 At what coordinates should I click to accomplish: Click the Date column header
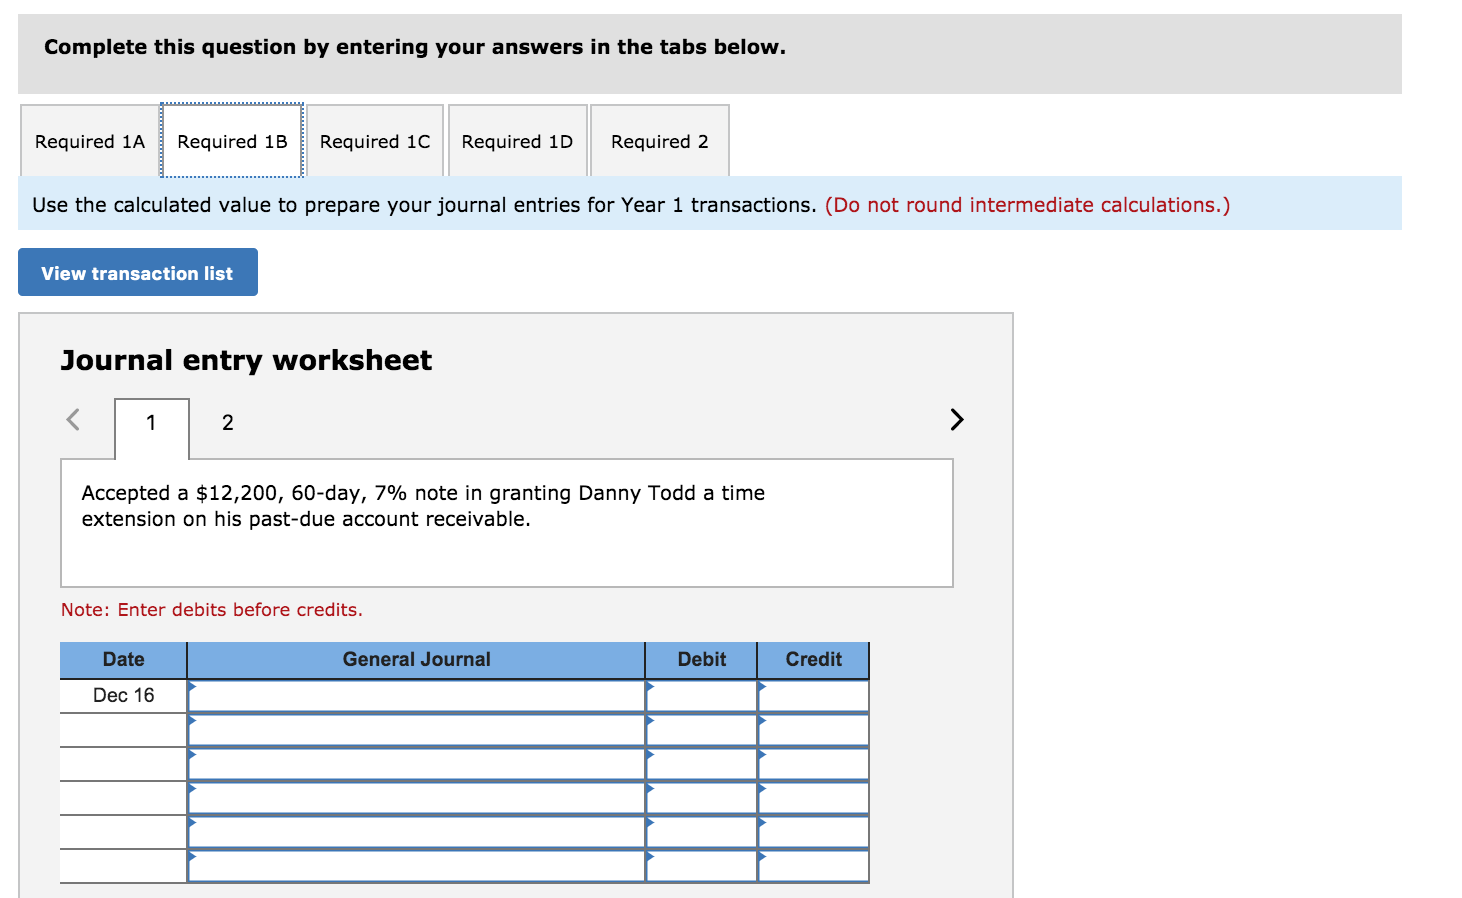coord(124,659)
